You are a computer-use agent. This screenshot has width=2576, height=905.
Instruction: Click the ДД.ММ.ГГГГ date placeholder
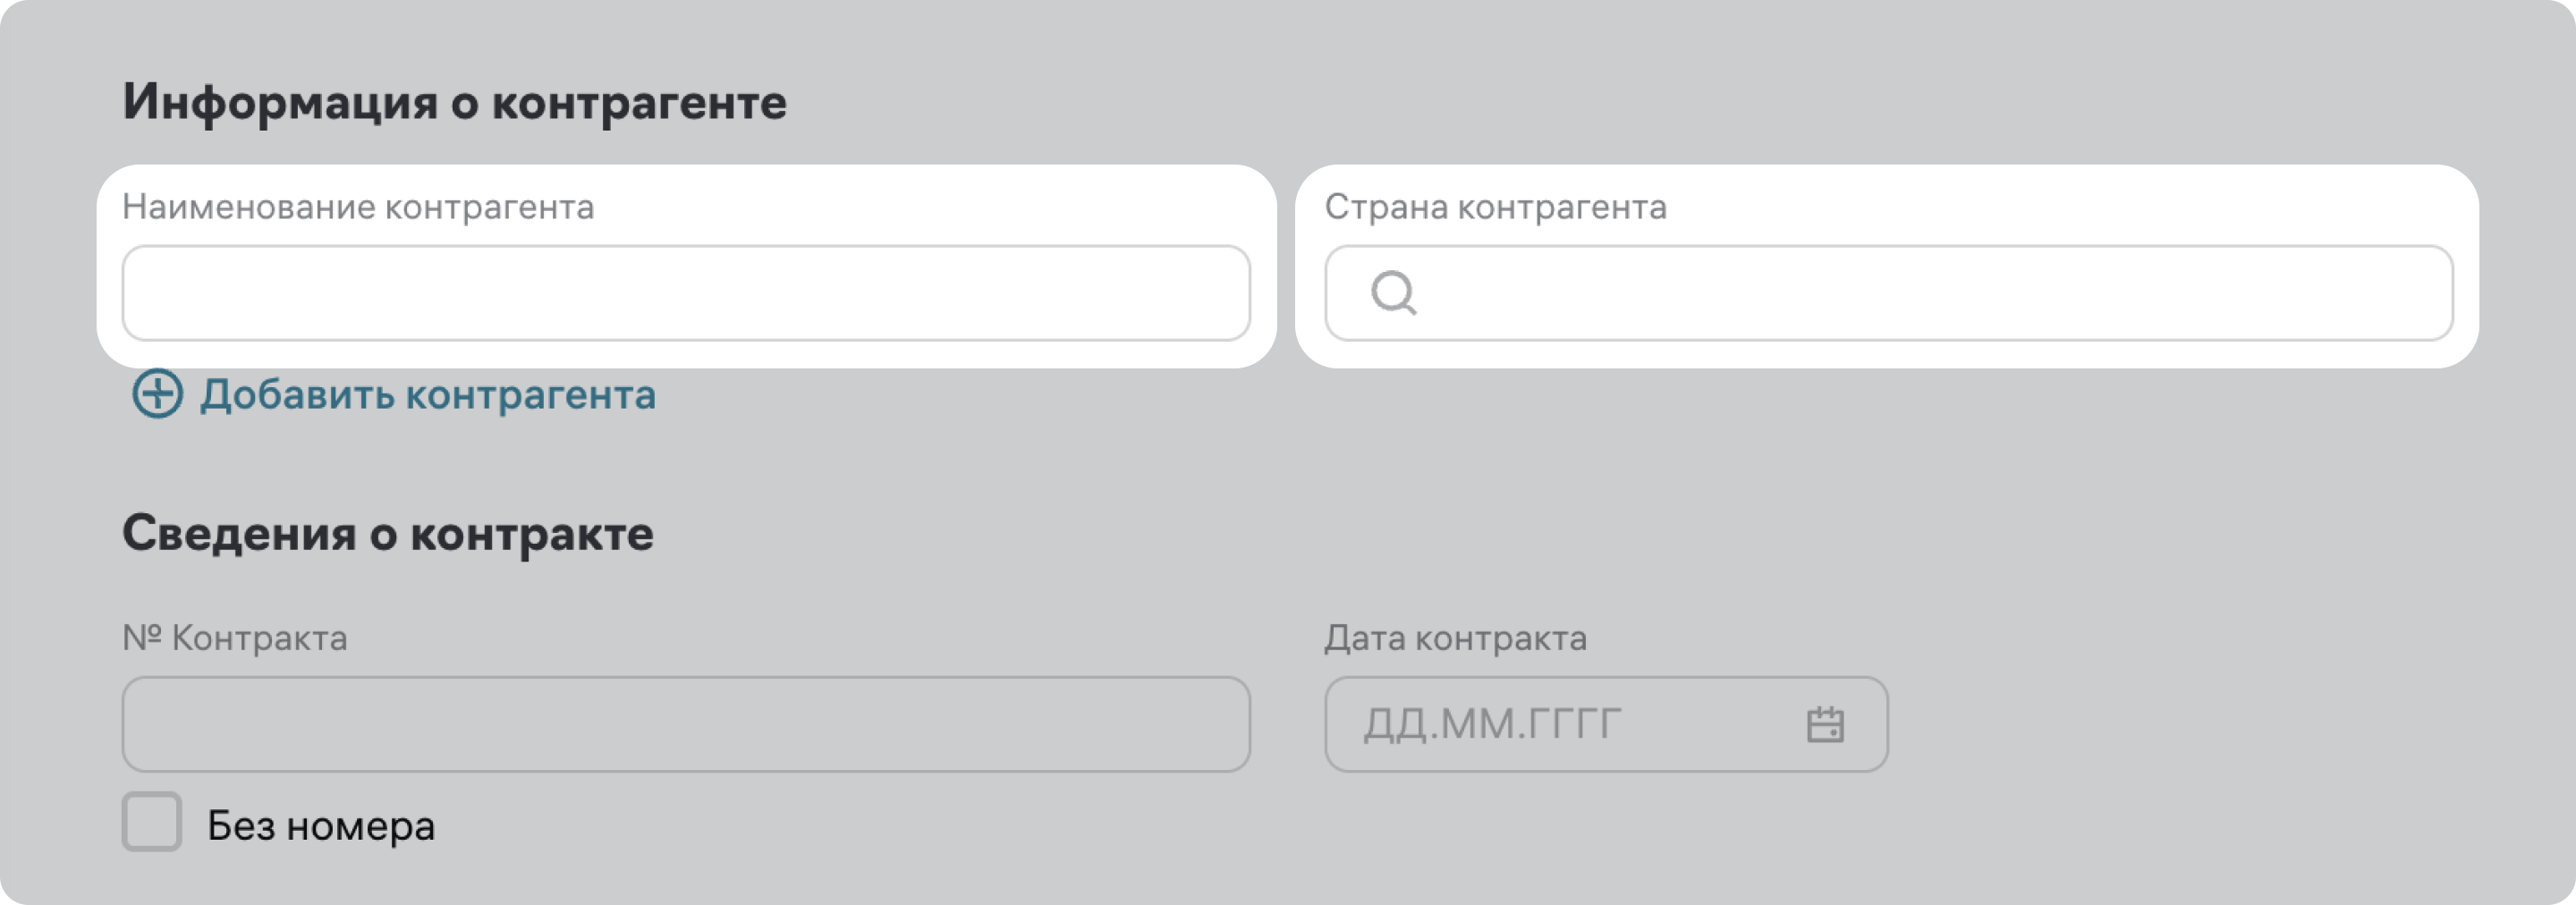(1492, 724)
